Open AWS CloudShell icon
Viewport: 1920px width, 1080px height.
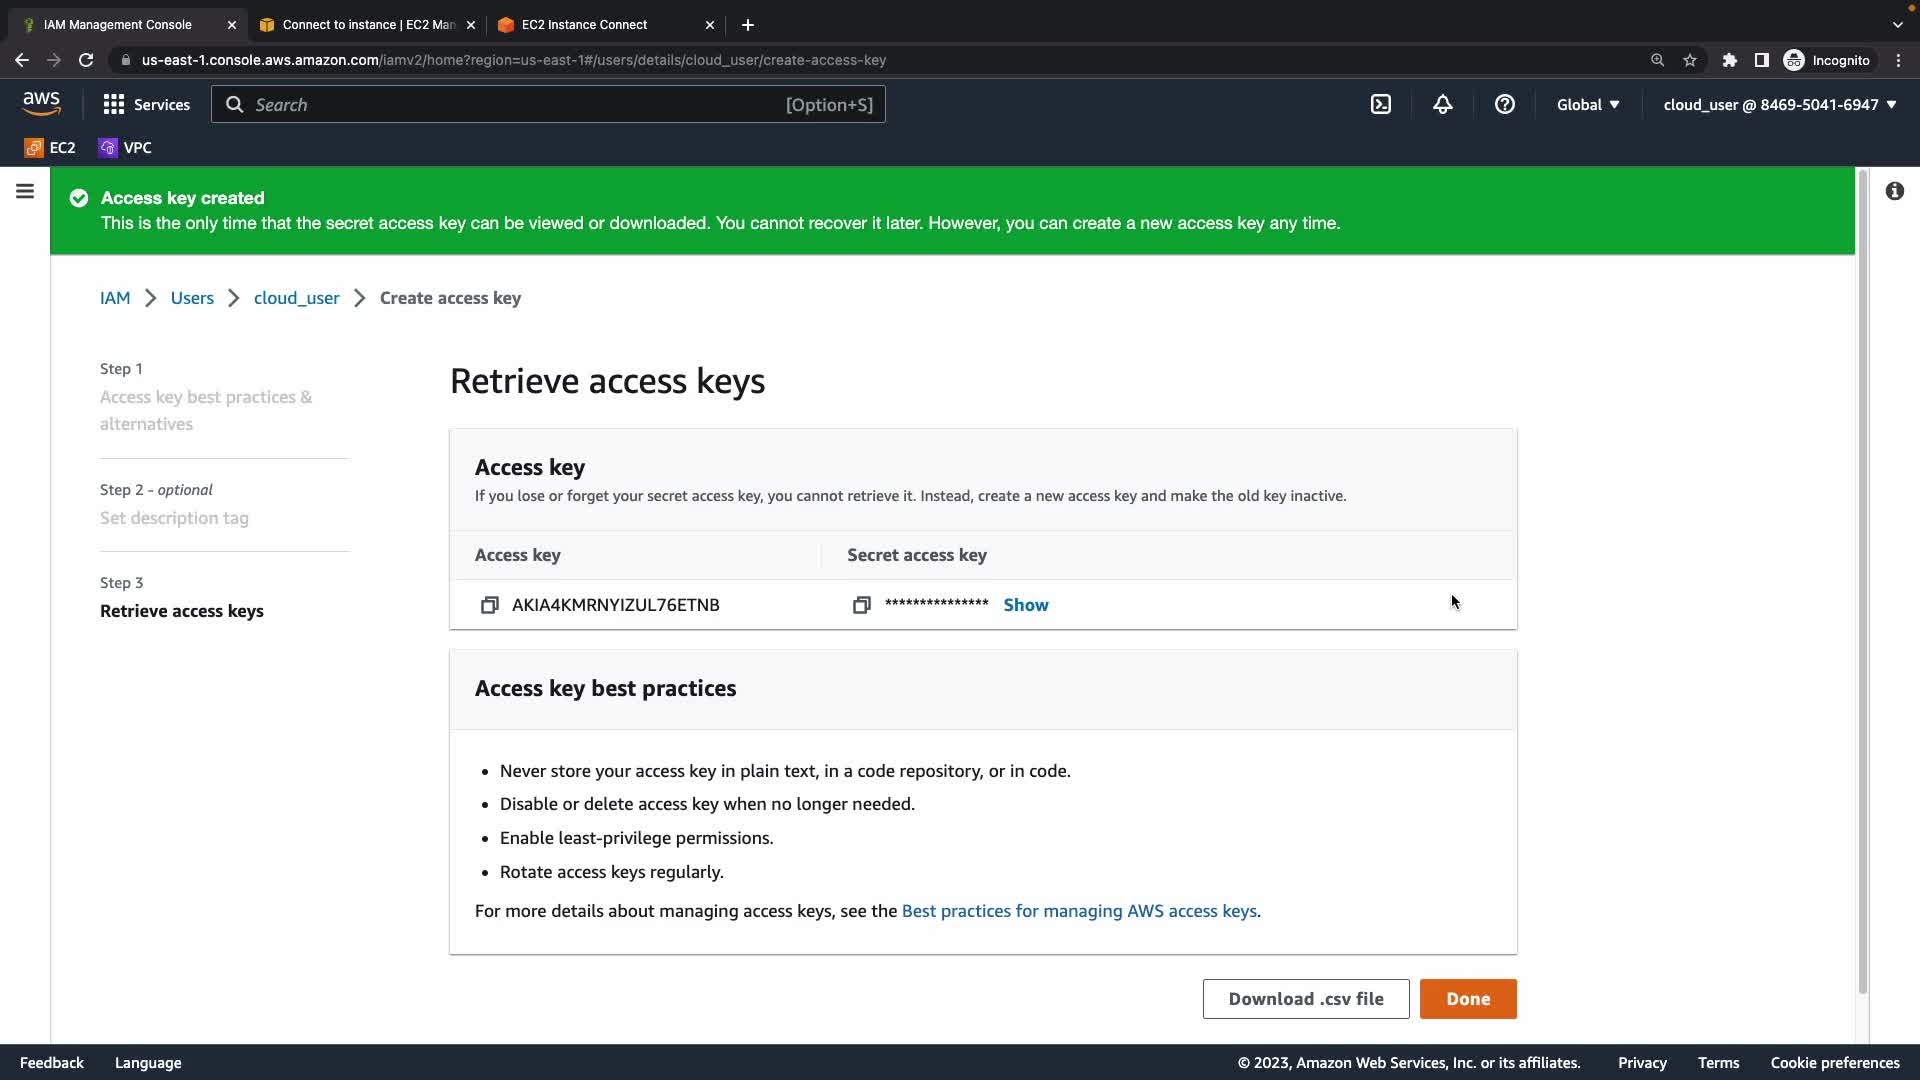pos(1380,105)
